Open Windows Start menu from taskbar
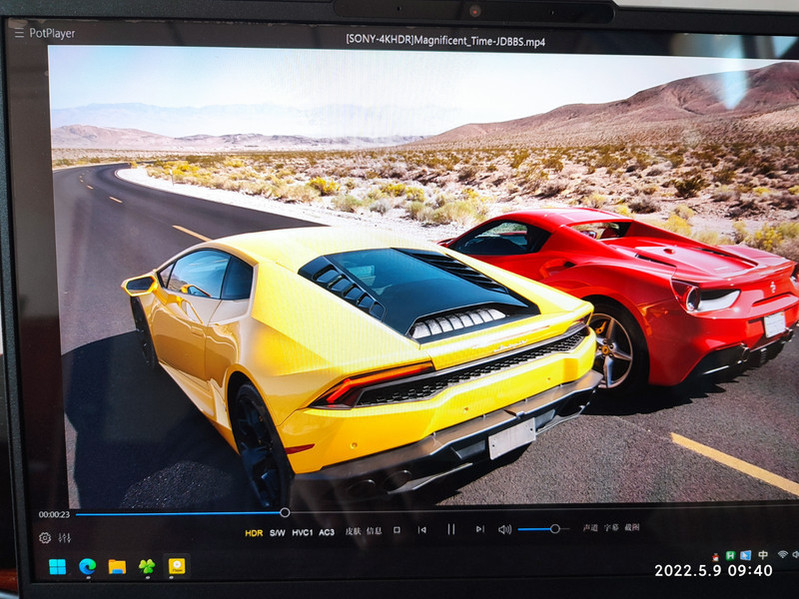This screenshot has height=599, width=799. point(57,567)
